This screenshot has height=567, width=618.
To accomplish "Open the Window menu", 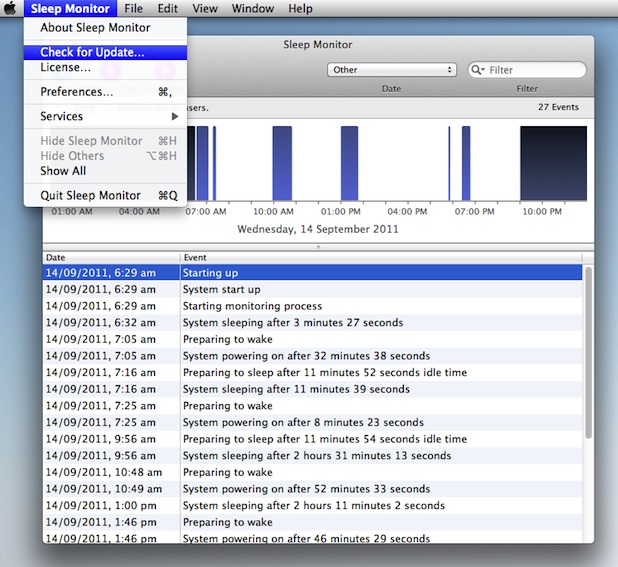I will 253,8.
